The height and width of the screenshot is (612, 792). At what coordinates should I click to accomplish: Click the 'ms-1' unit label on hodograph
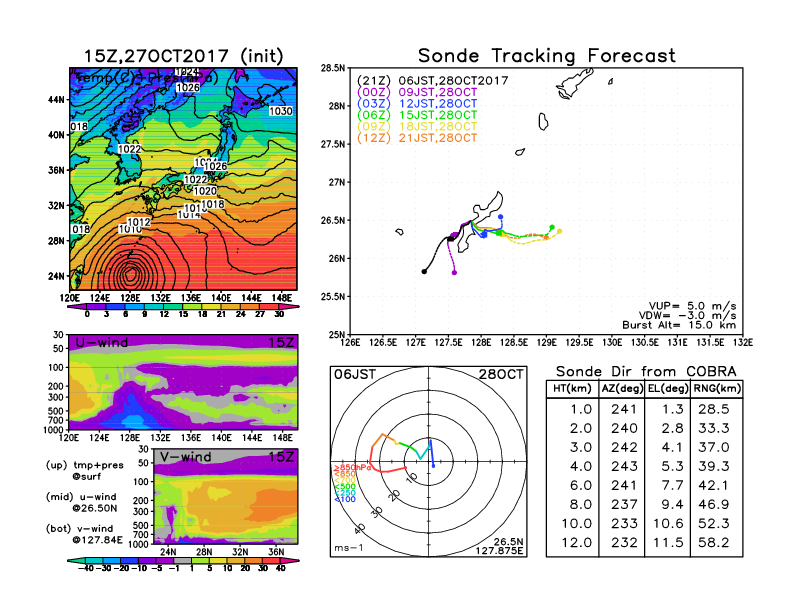[349, 548]
